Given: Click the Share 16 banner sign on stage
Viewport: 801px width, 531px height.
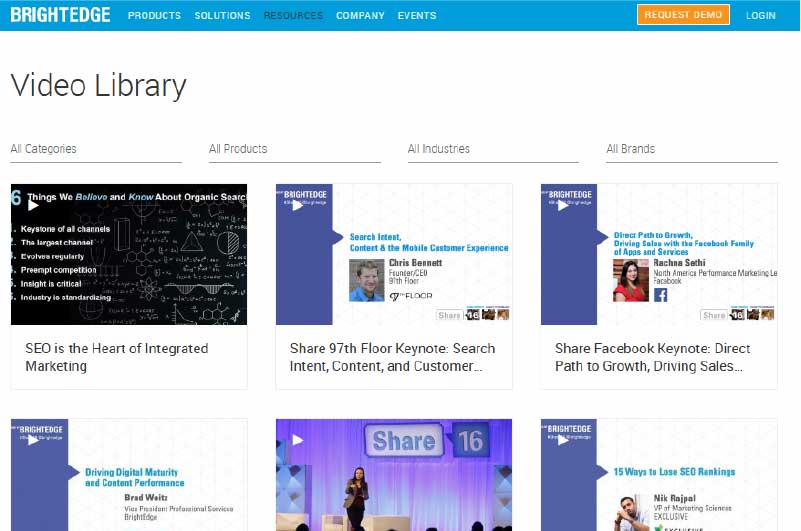Looking at the screenshot, I should pos(427,441).
